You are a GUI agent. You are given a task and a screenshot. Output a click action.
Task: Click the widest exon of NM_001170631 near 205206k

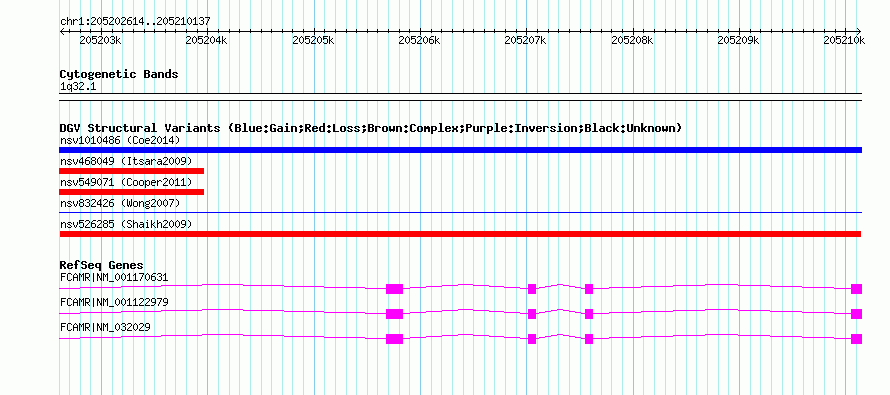point(394,289)
